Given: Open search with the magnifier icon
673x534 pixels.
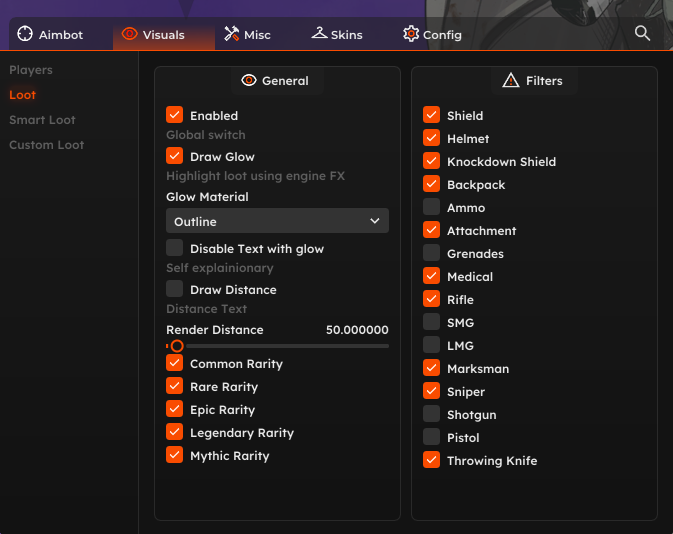Looking at the screenshot, I should 643,33.
